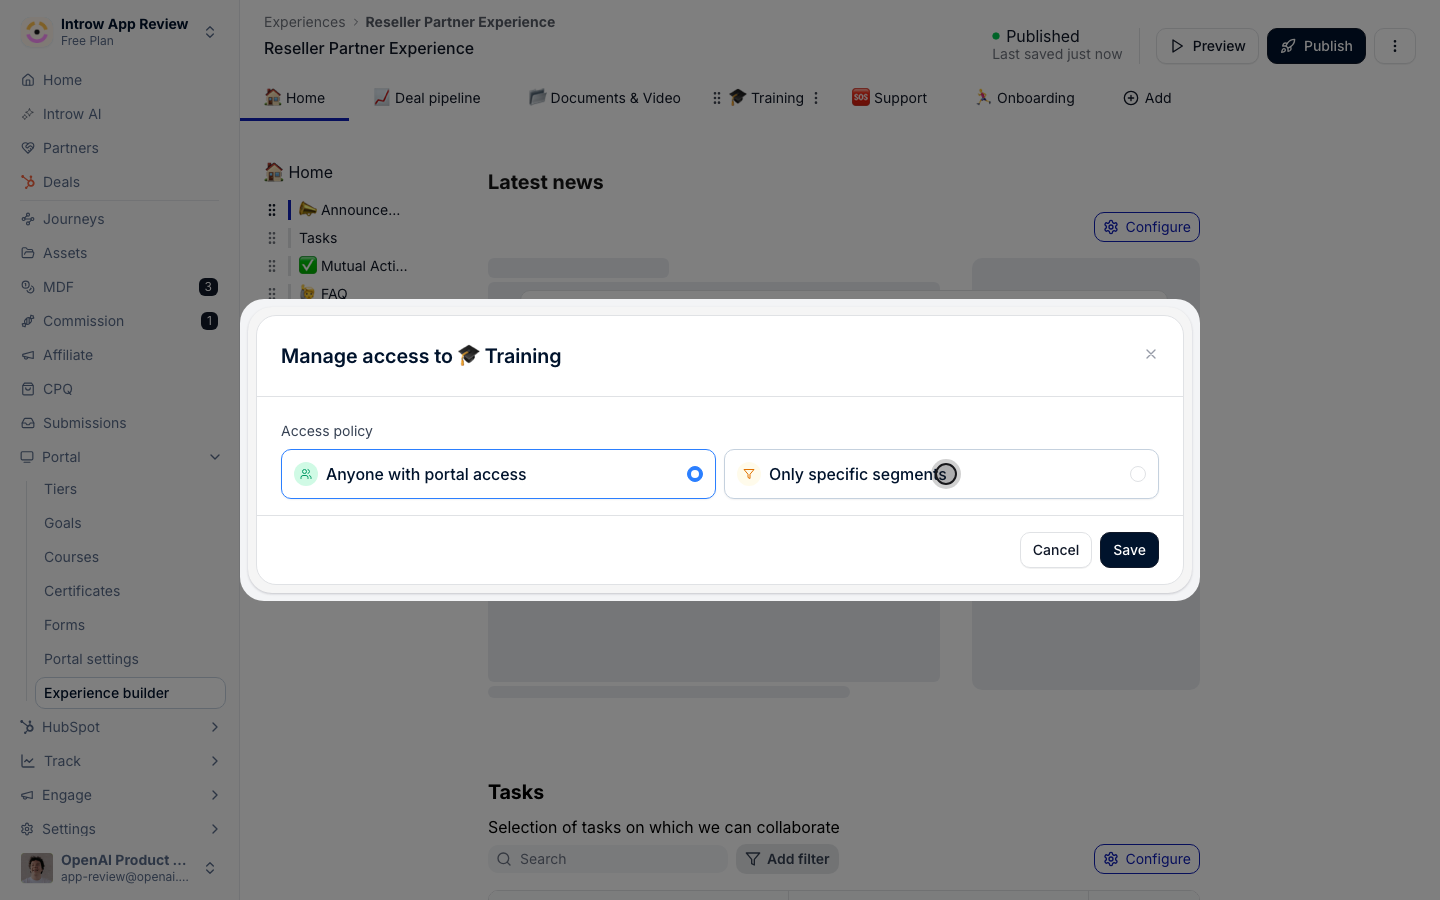The width and height of the screenshot is (1440, 900).
Task: Open the Deals HubSpot icon in sidebar
Action: click(28, 182)
